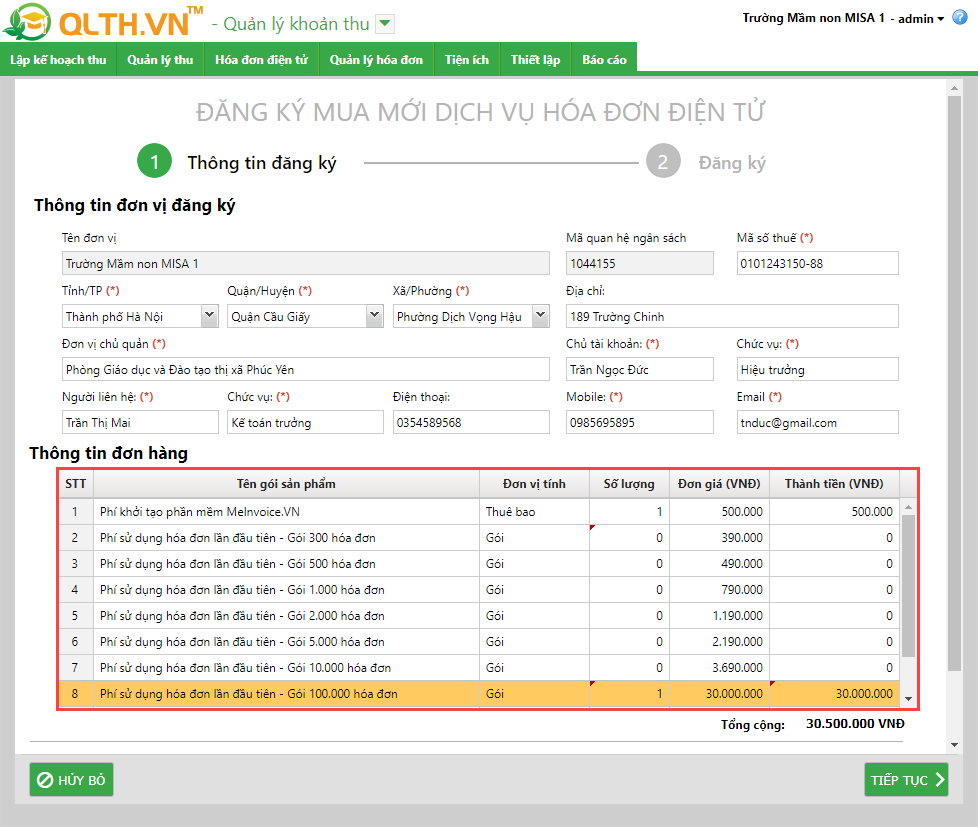Open the Quản lý khoản thu module dropdown
Viewport: 978px width, 827px height.
pos(385,24)
